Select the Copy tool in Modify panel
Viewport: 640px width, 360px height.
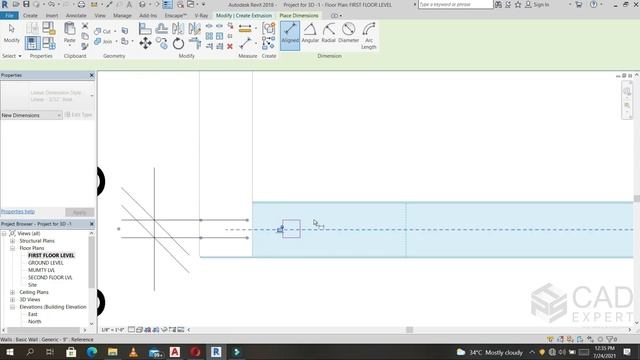162,43
